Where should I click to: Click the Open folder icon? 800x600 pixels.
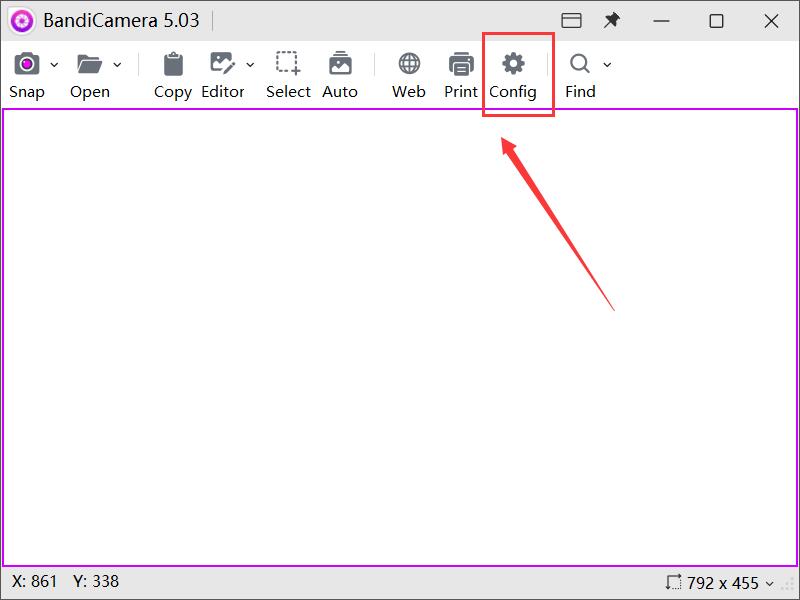click(x=90, y=65)
